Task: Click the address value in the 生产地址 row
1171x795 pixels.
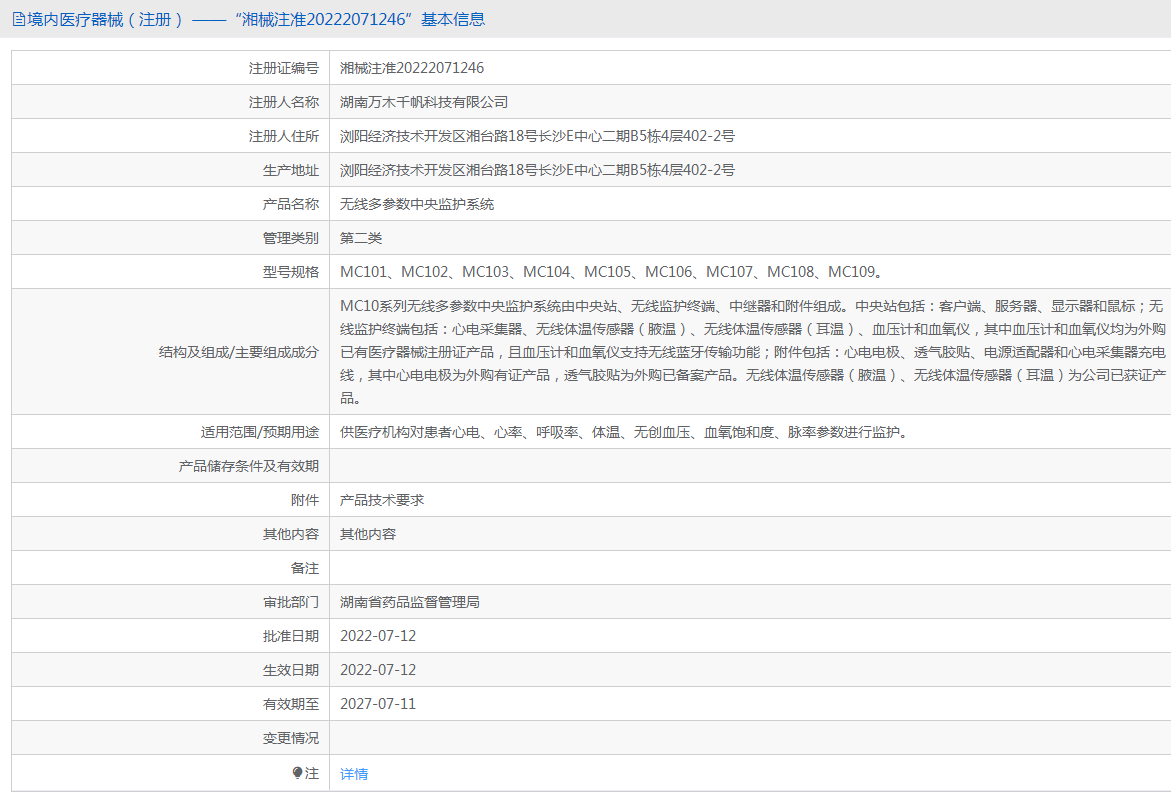Action: point(537,170)
